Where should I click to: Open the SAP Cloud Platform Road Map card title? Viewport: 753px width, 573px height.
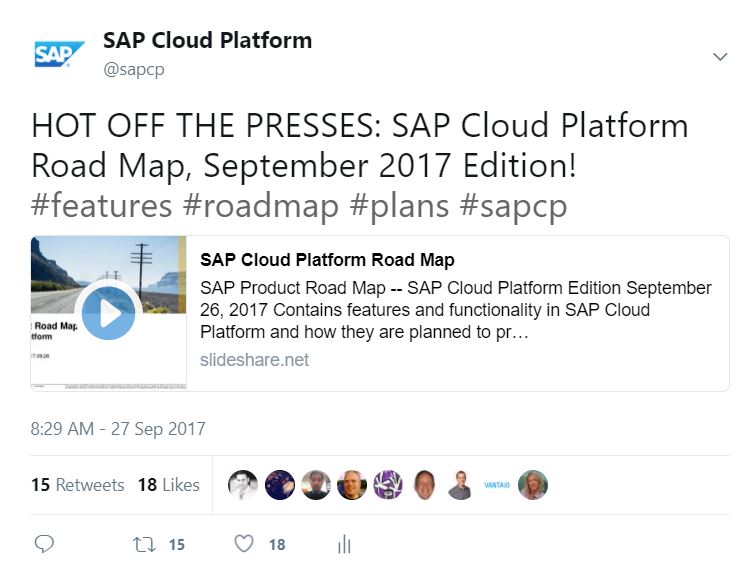coord(327,260)
